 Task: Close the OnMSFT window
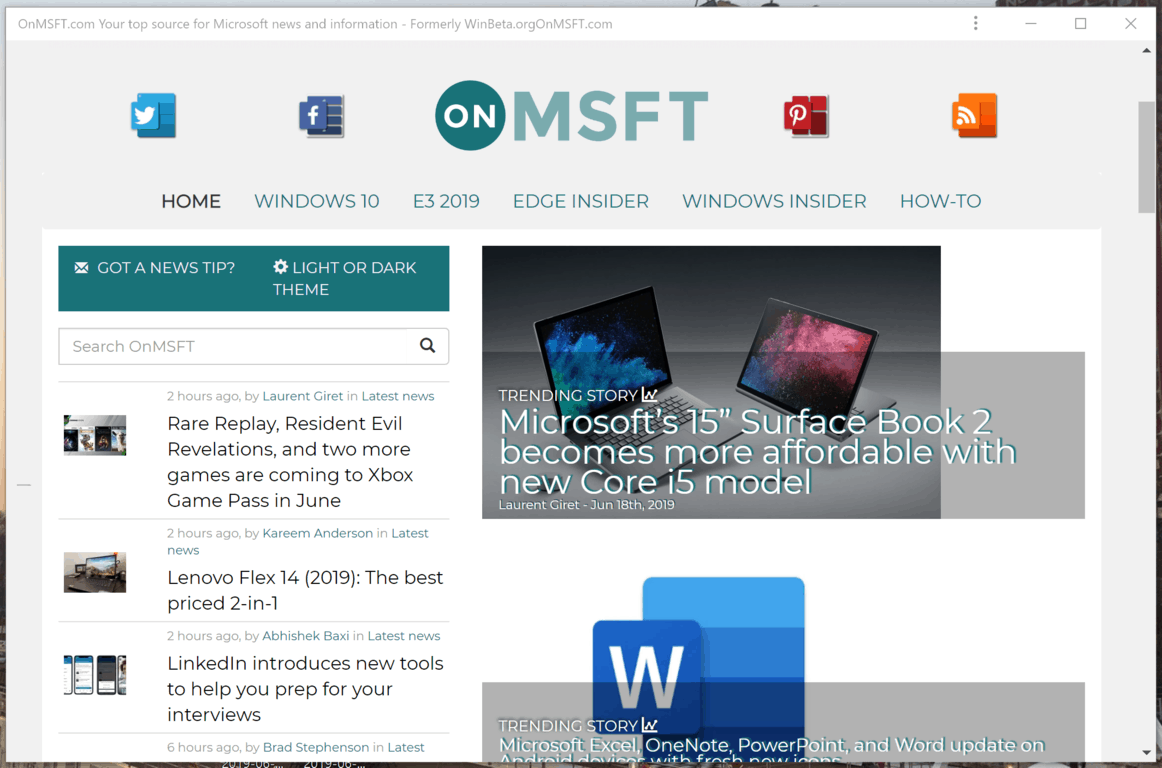click(1131, 24)
